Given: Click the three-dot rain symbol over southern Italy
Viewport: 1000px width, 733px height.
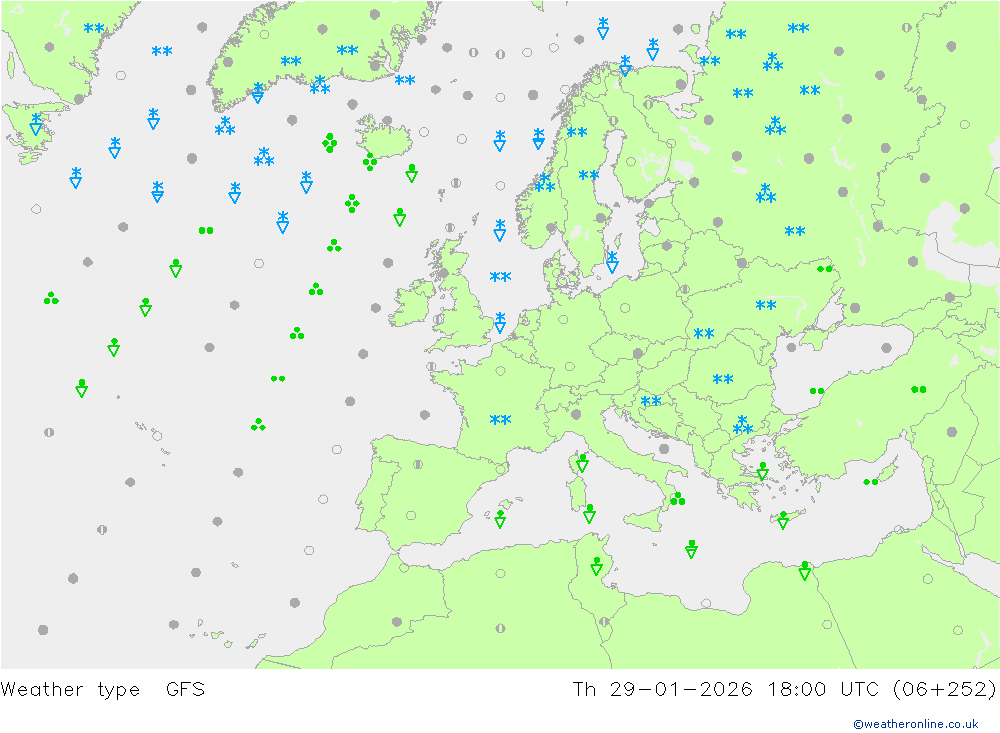Looking at the screenshot, I should coord(677,498).
